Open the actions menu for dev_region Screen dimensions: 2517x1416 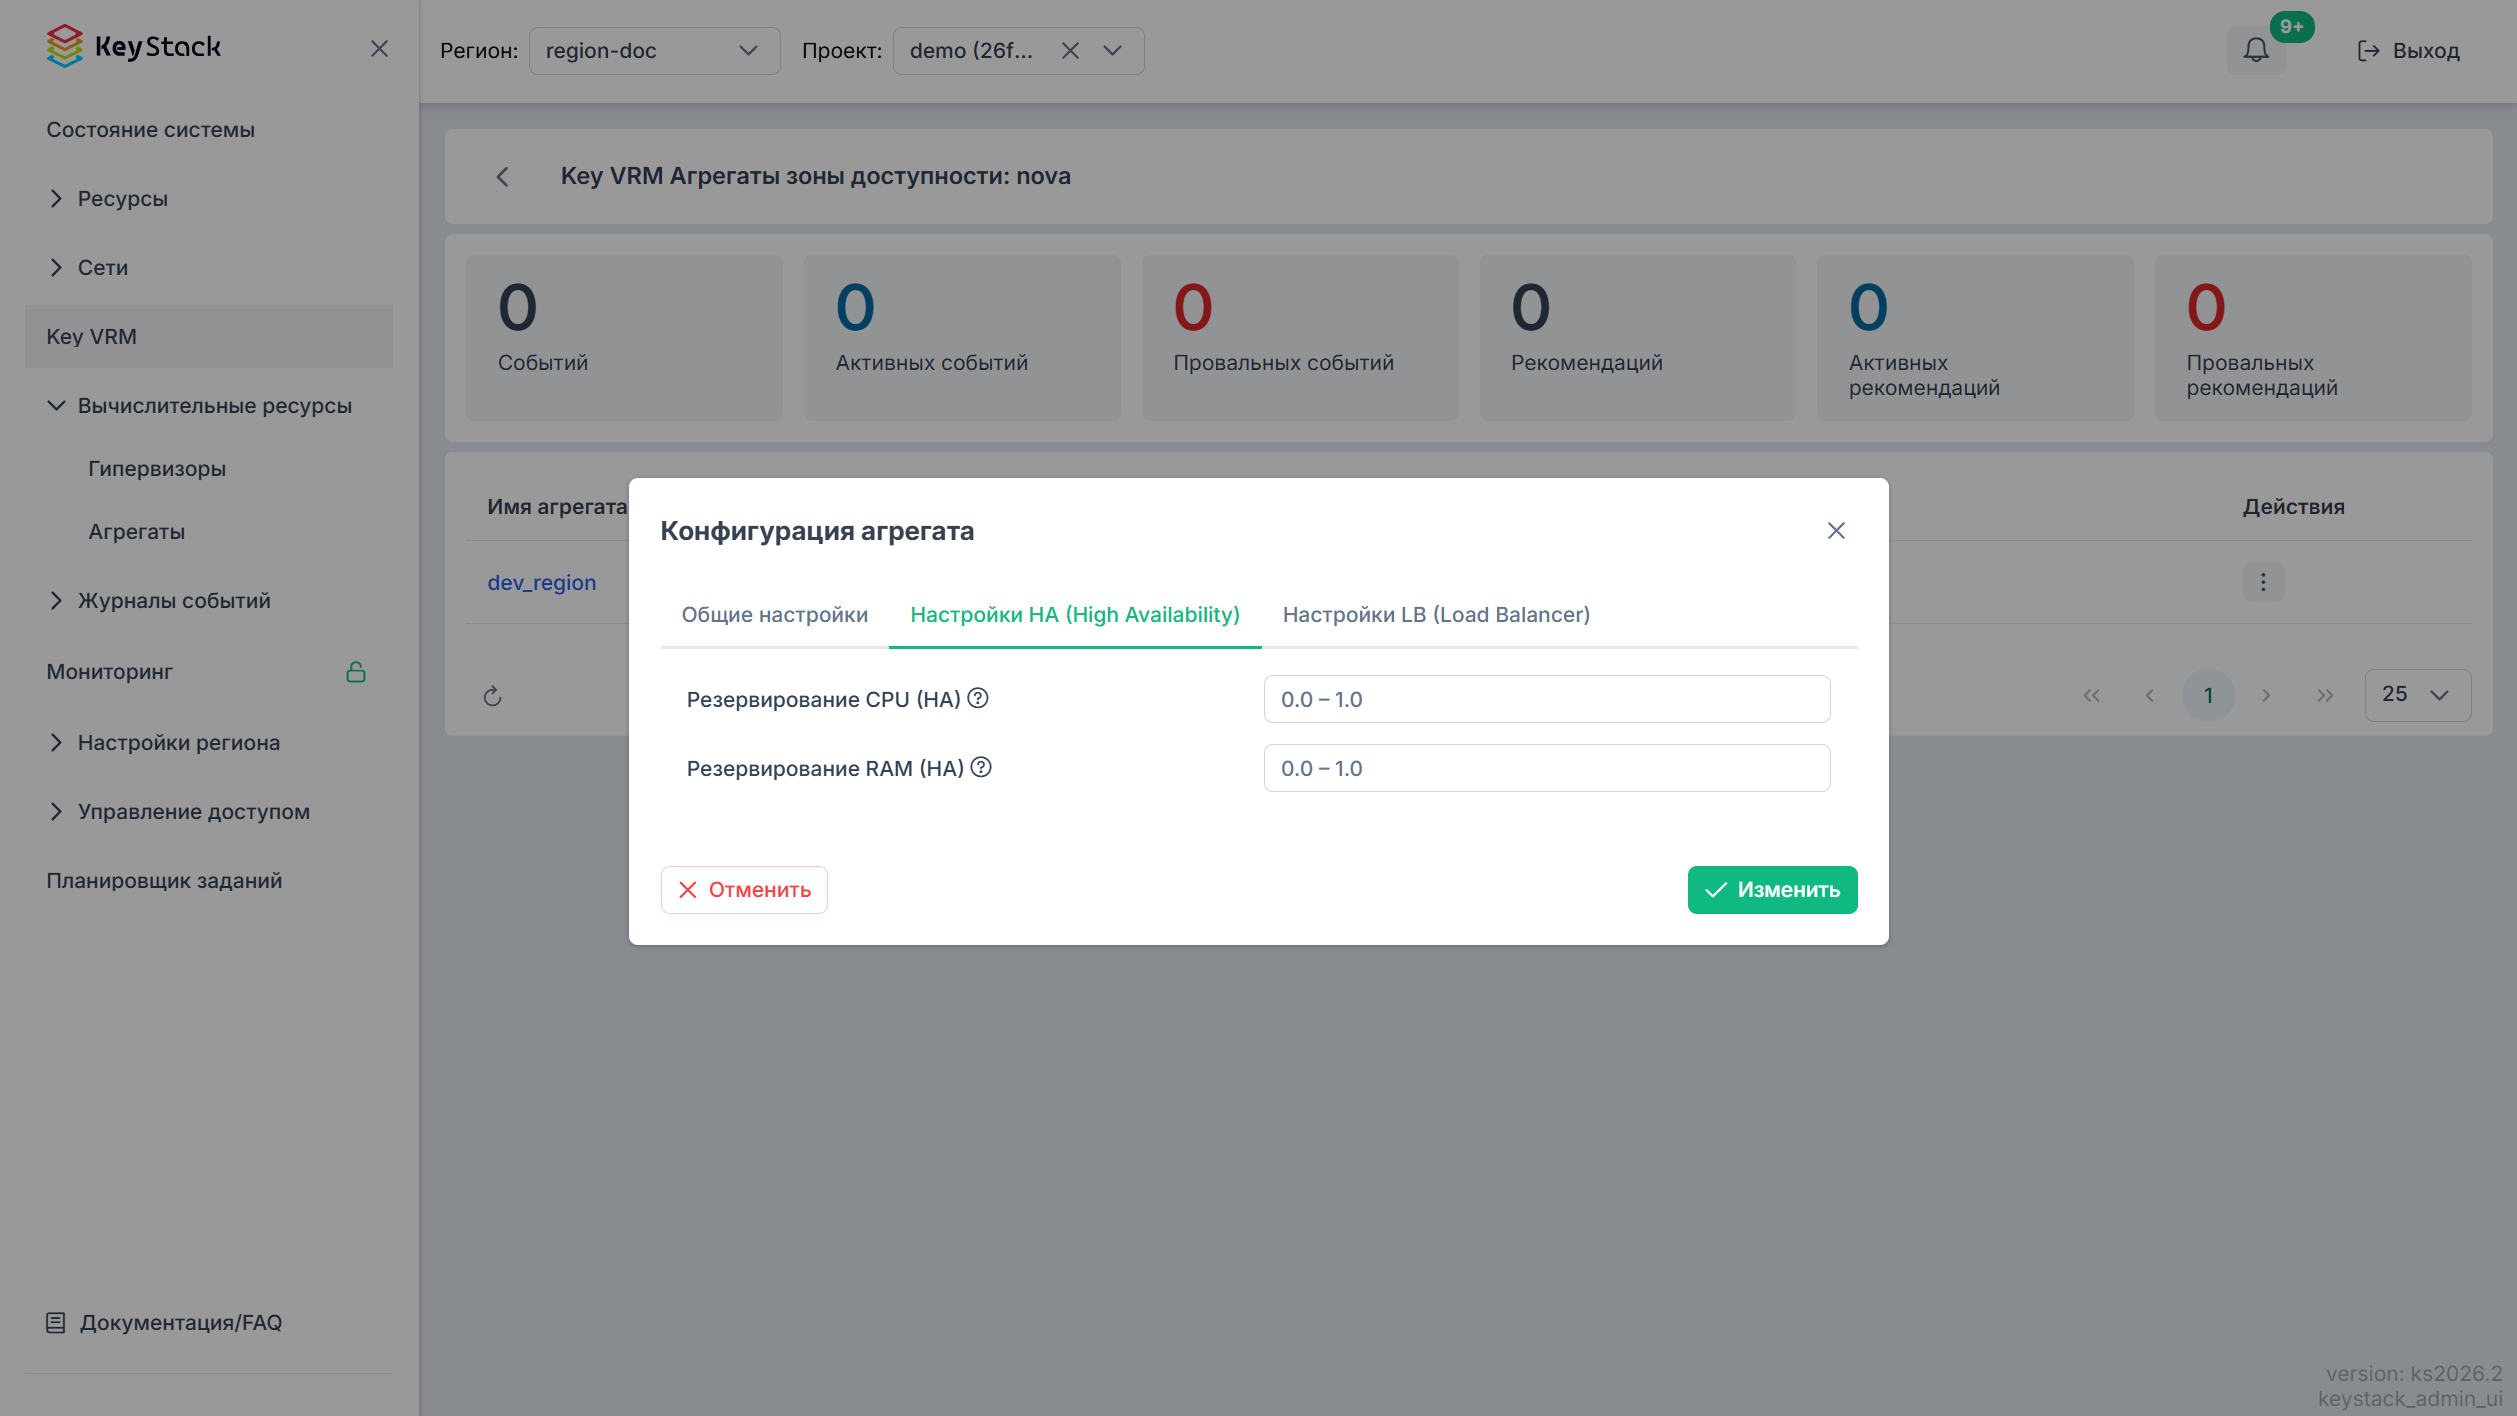pos(2263,582)
